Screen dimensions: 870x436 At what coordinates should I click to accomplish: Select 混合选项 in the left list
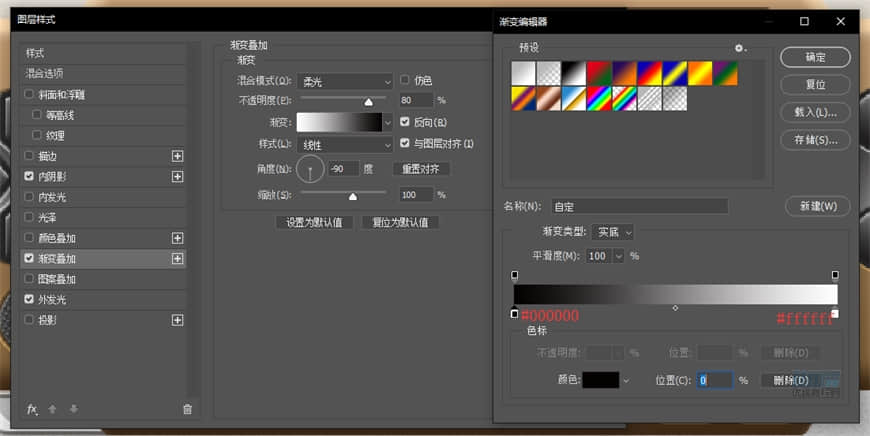[103, 73]
